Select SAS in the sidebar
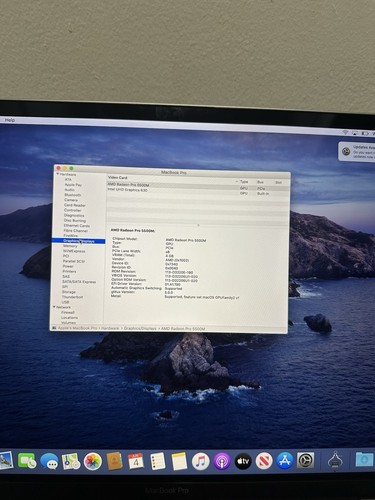Image resolution: width=375 pixels, height=500 pixels. (66, 276)
